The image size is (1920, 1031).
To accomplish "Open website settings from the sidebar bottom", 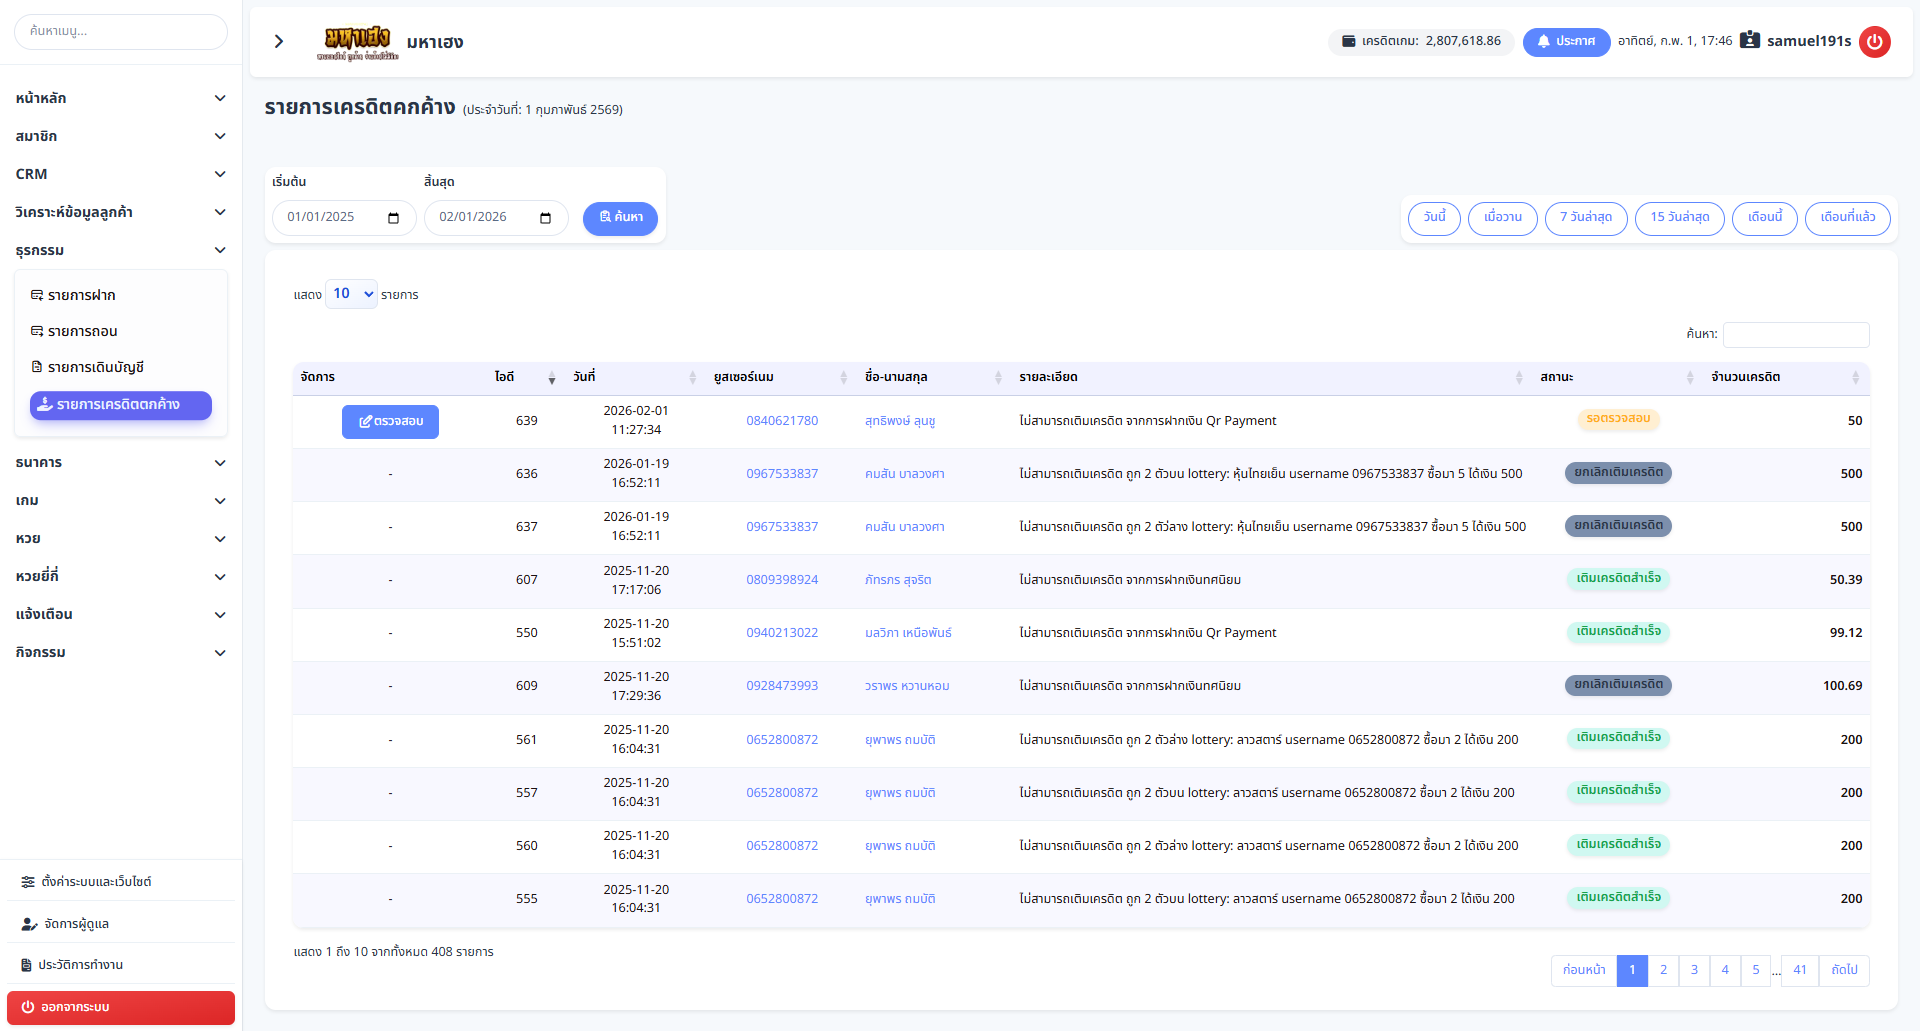I will point(96,882).
